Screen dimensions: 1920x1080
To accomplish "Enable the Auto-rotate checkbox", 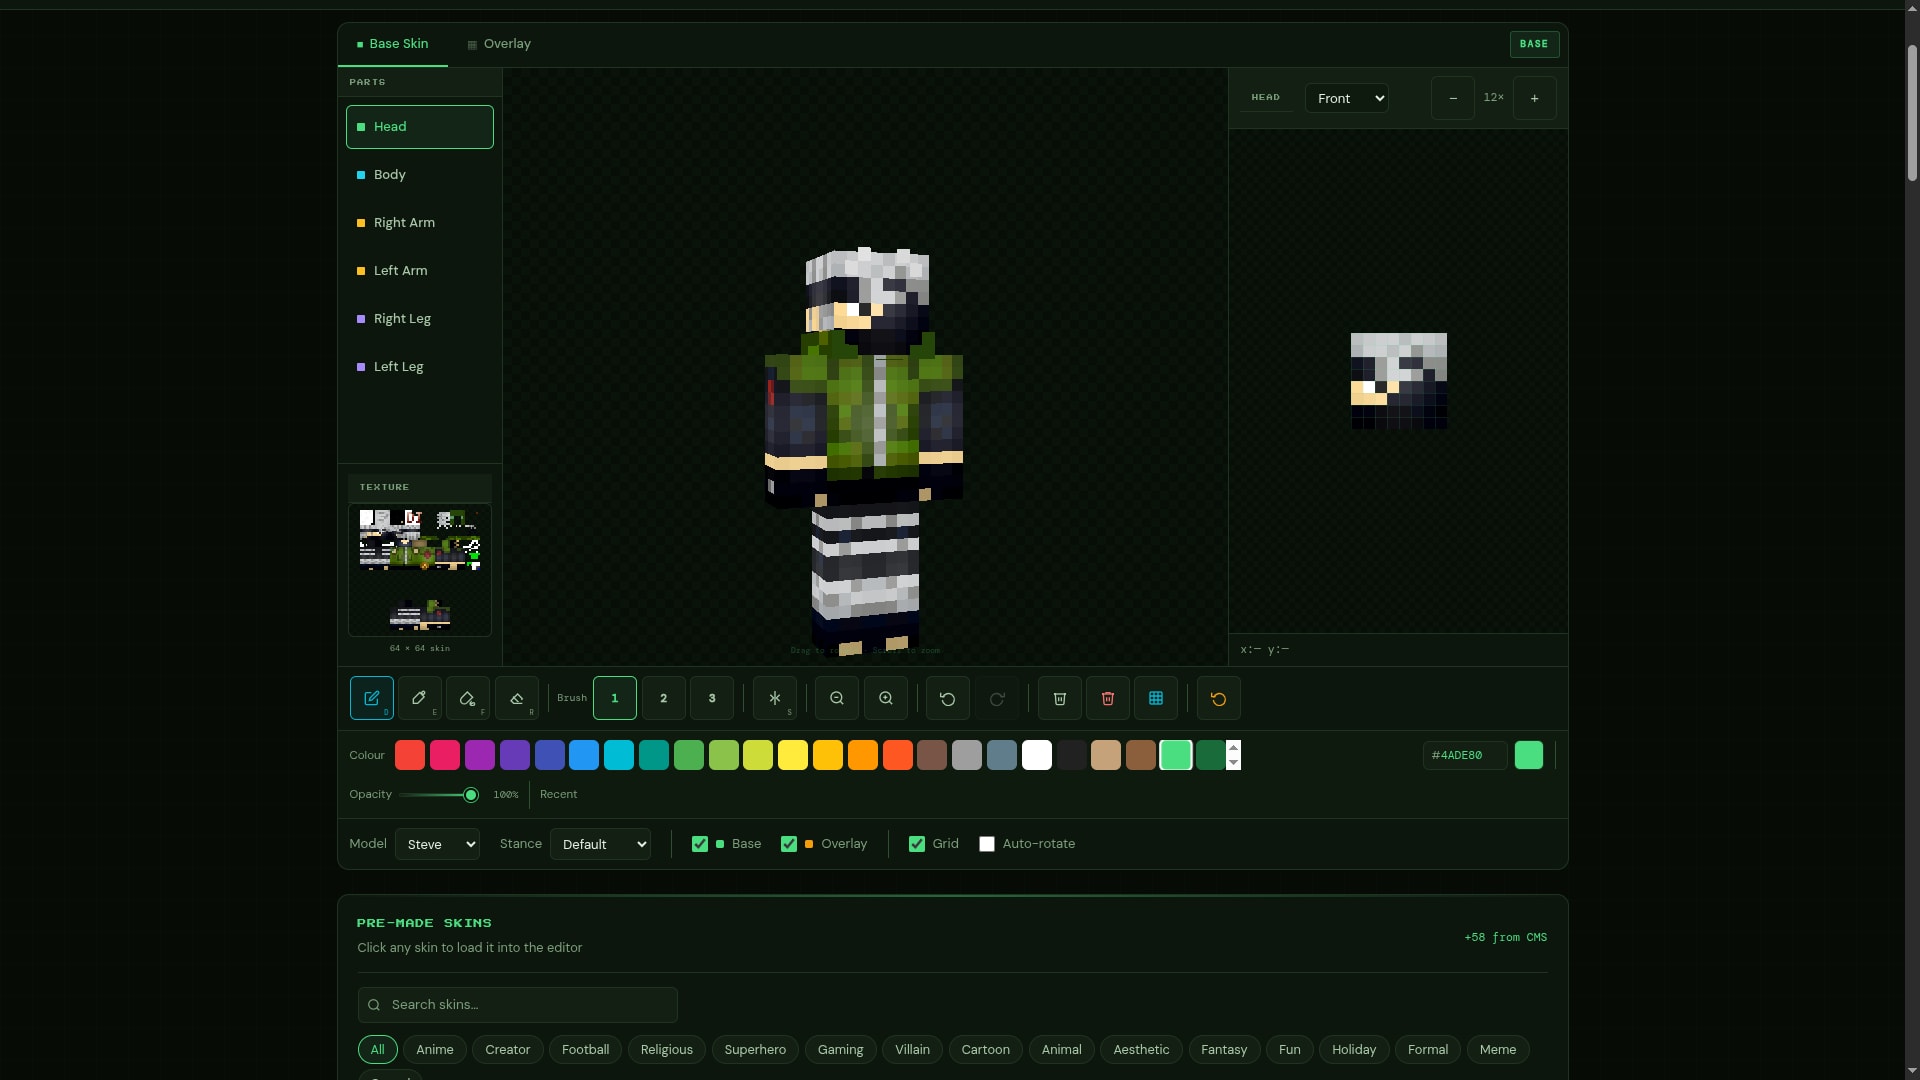I will click(x=987, y=844).
